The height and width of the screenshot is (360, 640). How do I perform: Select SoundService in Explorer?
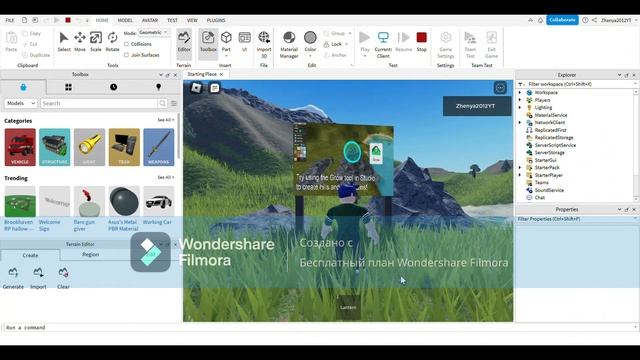(549, 190)
